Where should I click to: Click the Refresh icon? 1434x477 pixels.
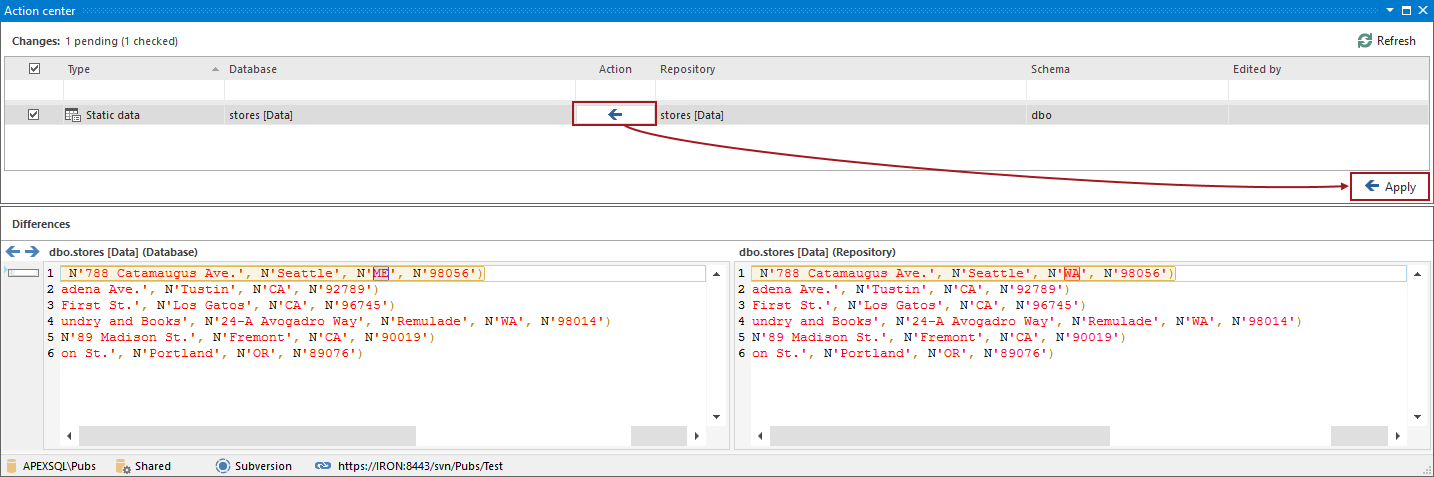[x=1364, y=41]
